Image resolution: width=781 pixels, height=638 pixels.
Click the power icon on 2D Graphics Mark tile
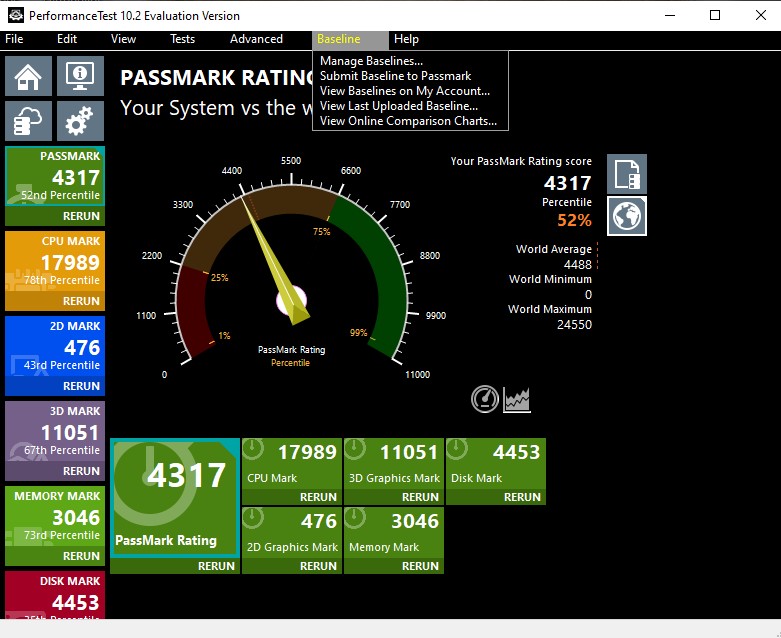pyautogui.click(x=254, y=517)
